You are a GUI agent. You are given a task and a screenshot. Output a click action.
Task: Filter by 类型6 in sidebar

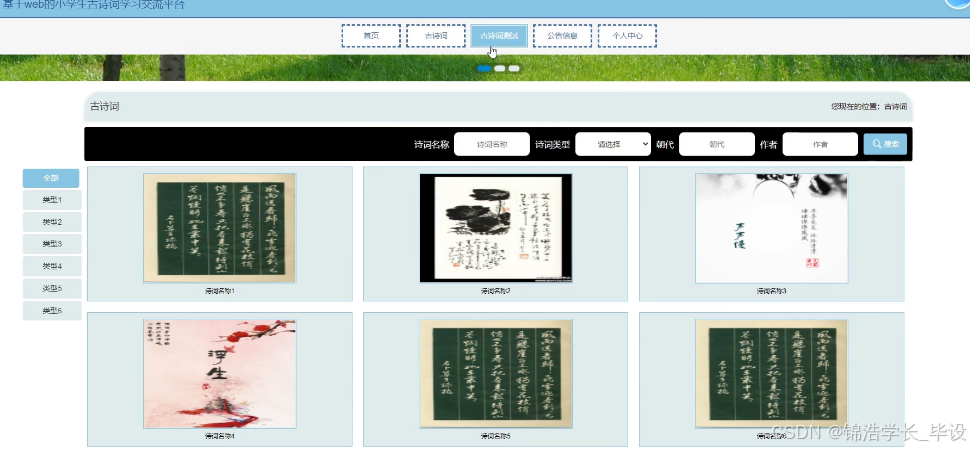tap(52, 311)
